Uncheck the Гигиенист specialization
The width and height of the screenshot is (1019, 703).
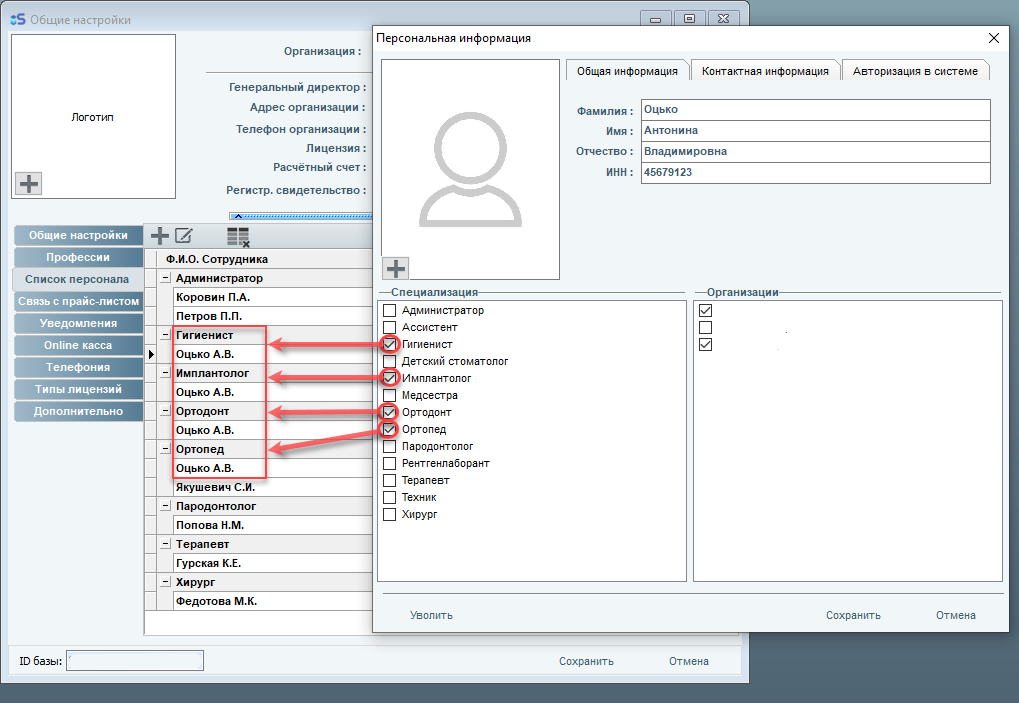(390, 344)
